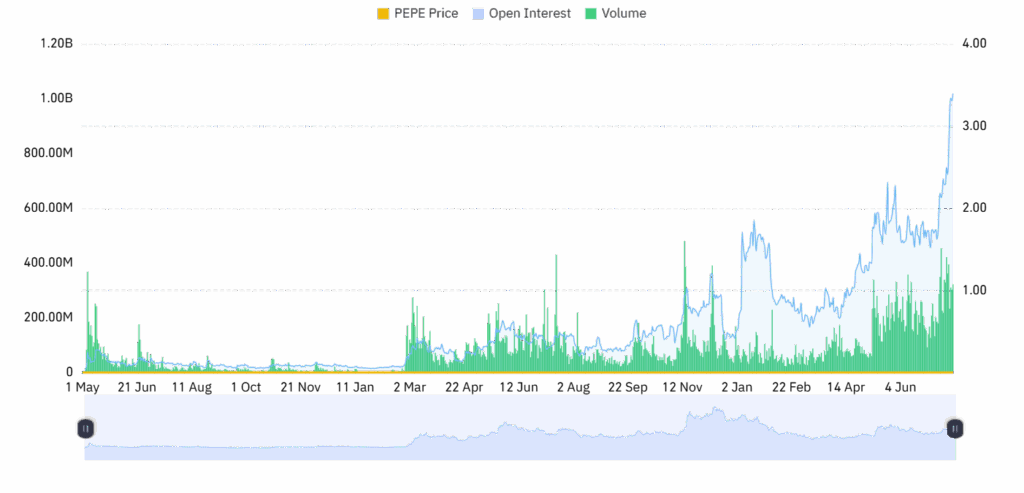Click the 12 Jun date label
This screenshot has width=1024, height=493.
click(519, 388)
